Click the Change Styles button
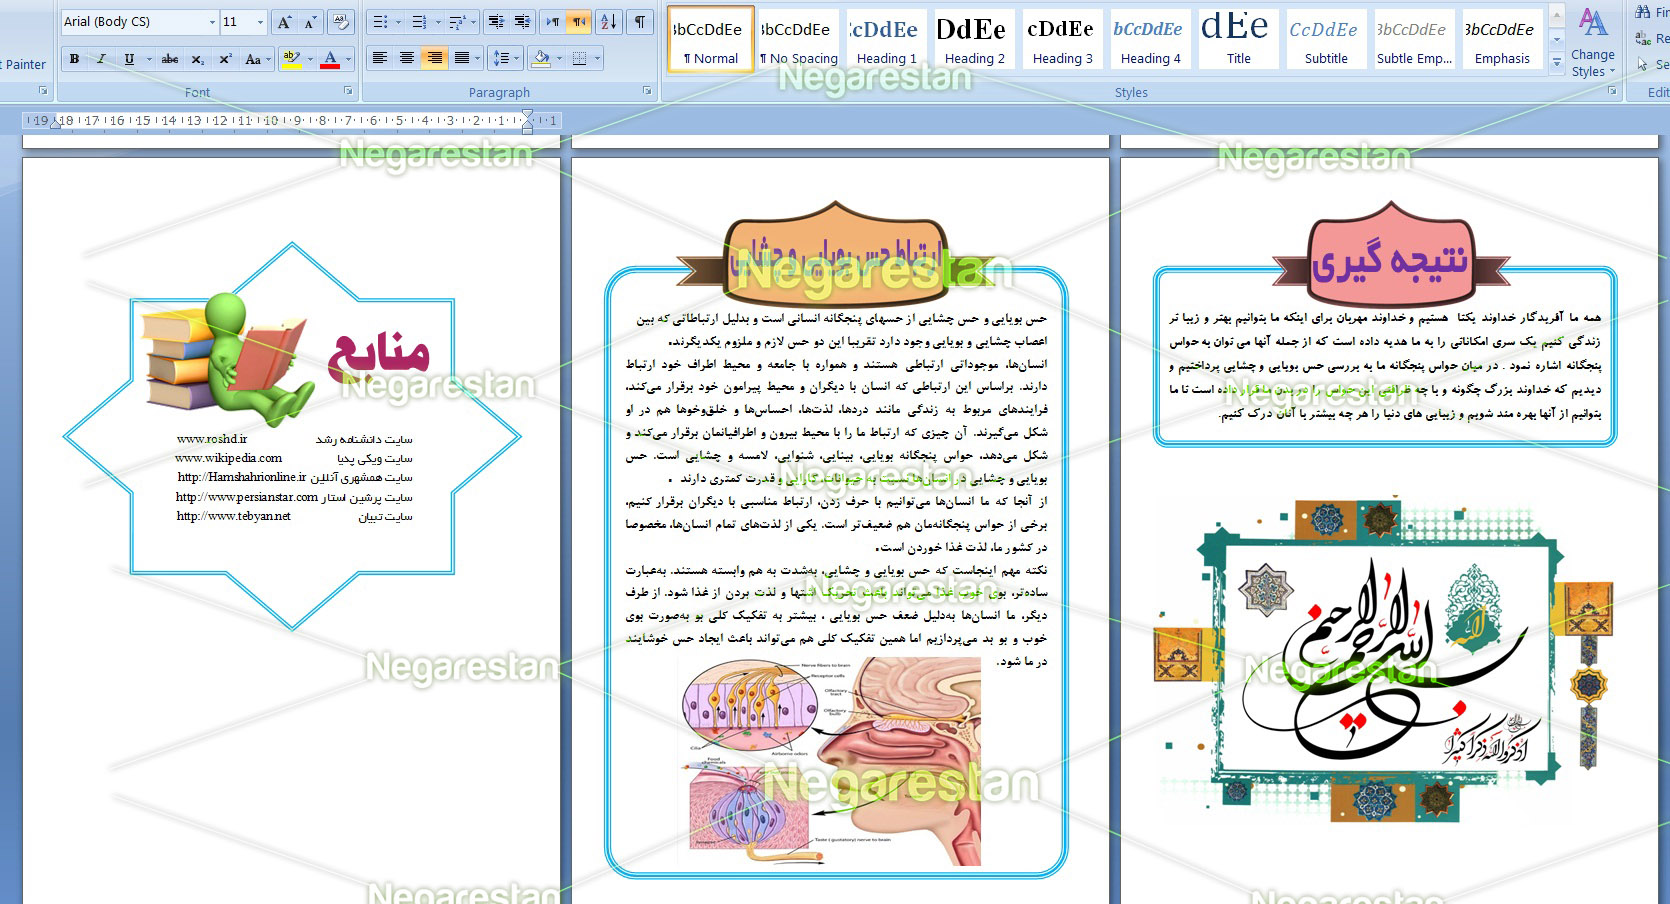The height and width of the screenshot is (904, 1670). click(1592, 45)
